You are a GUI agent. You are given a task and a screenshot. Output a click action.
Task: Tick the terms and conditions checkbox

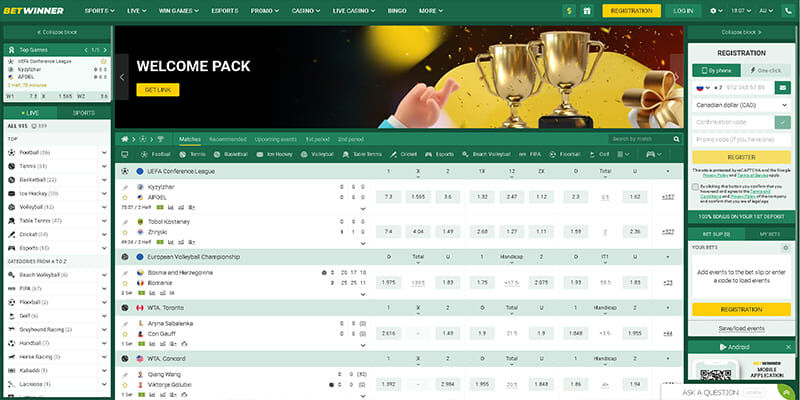click(695, 186)
